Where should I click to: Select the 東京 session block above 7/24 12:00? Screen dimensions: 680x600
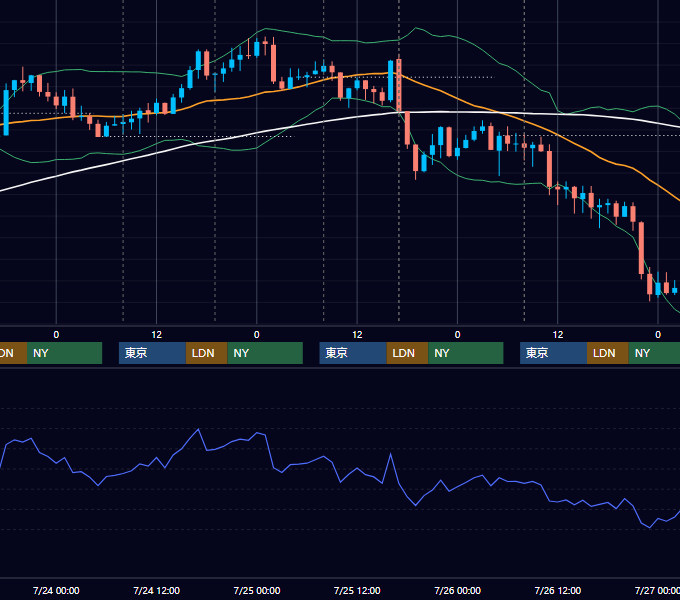click(153, 353)
